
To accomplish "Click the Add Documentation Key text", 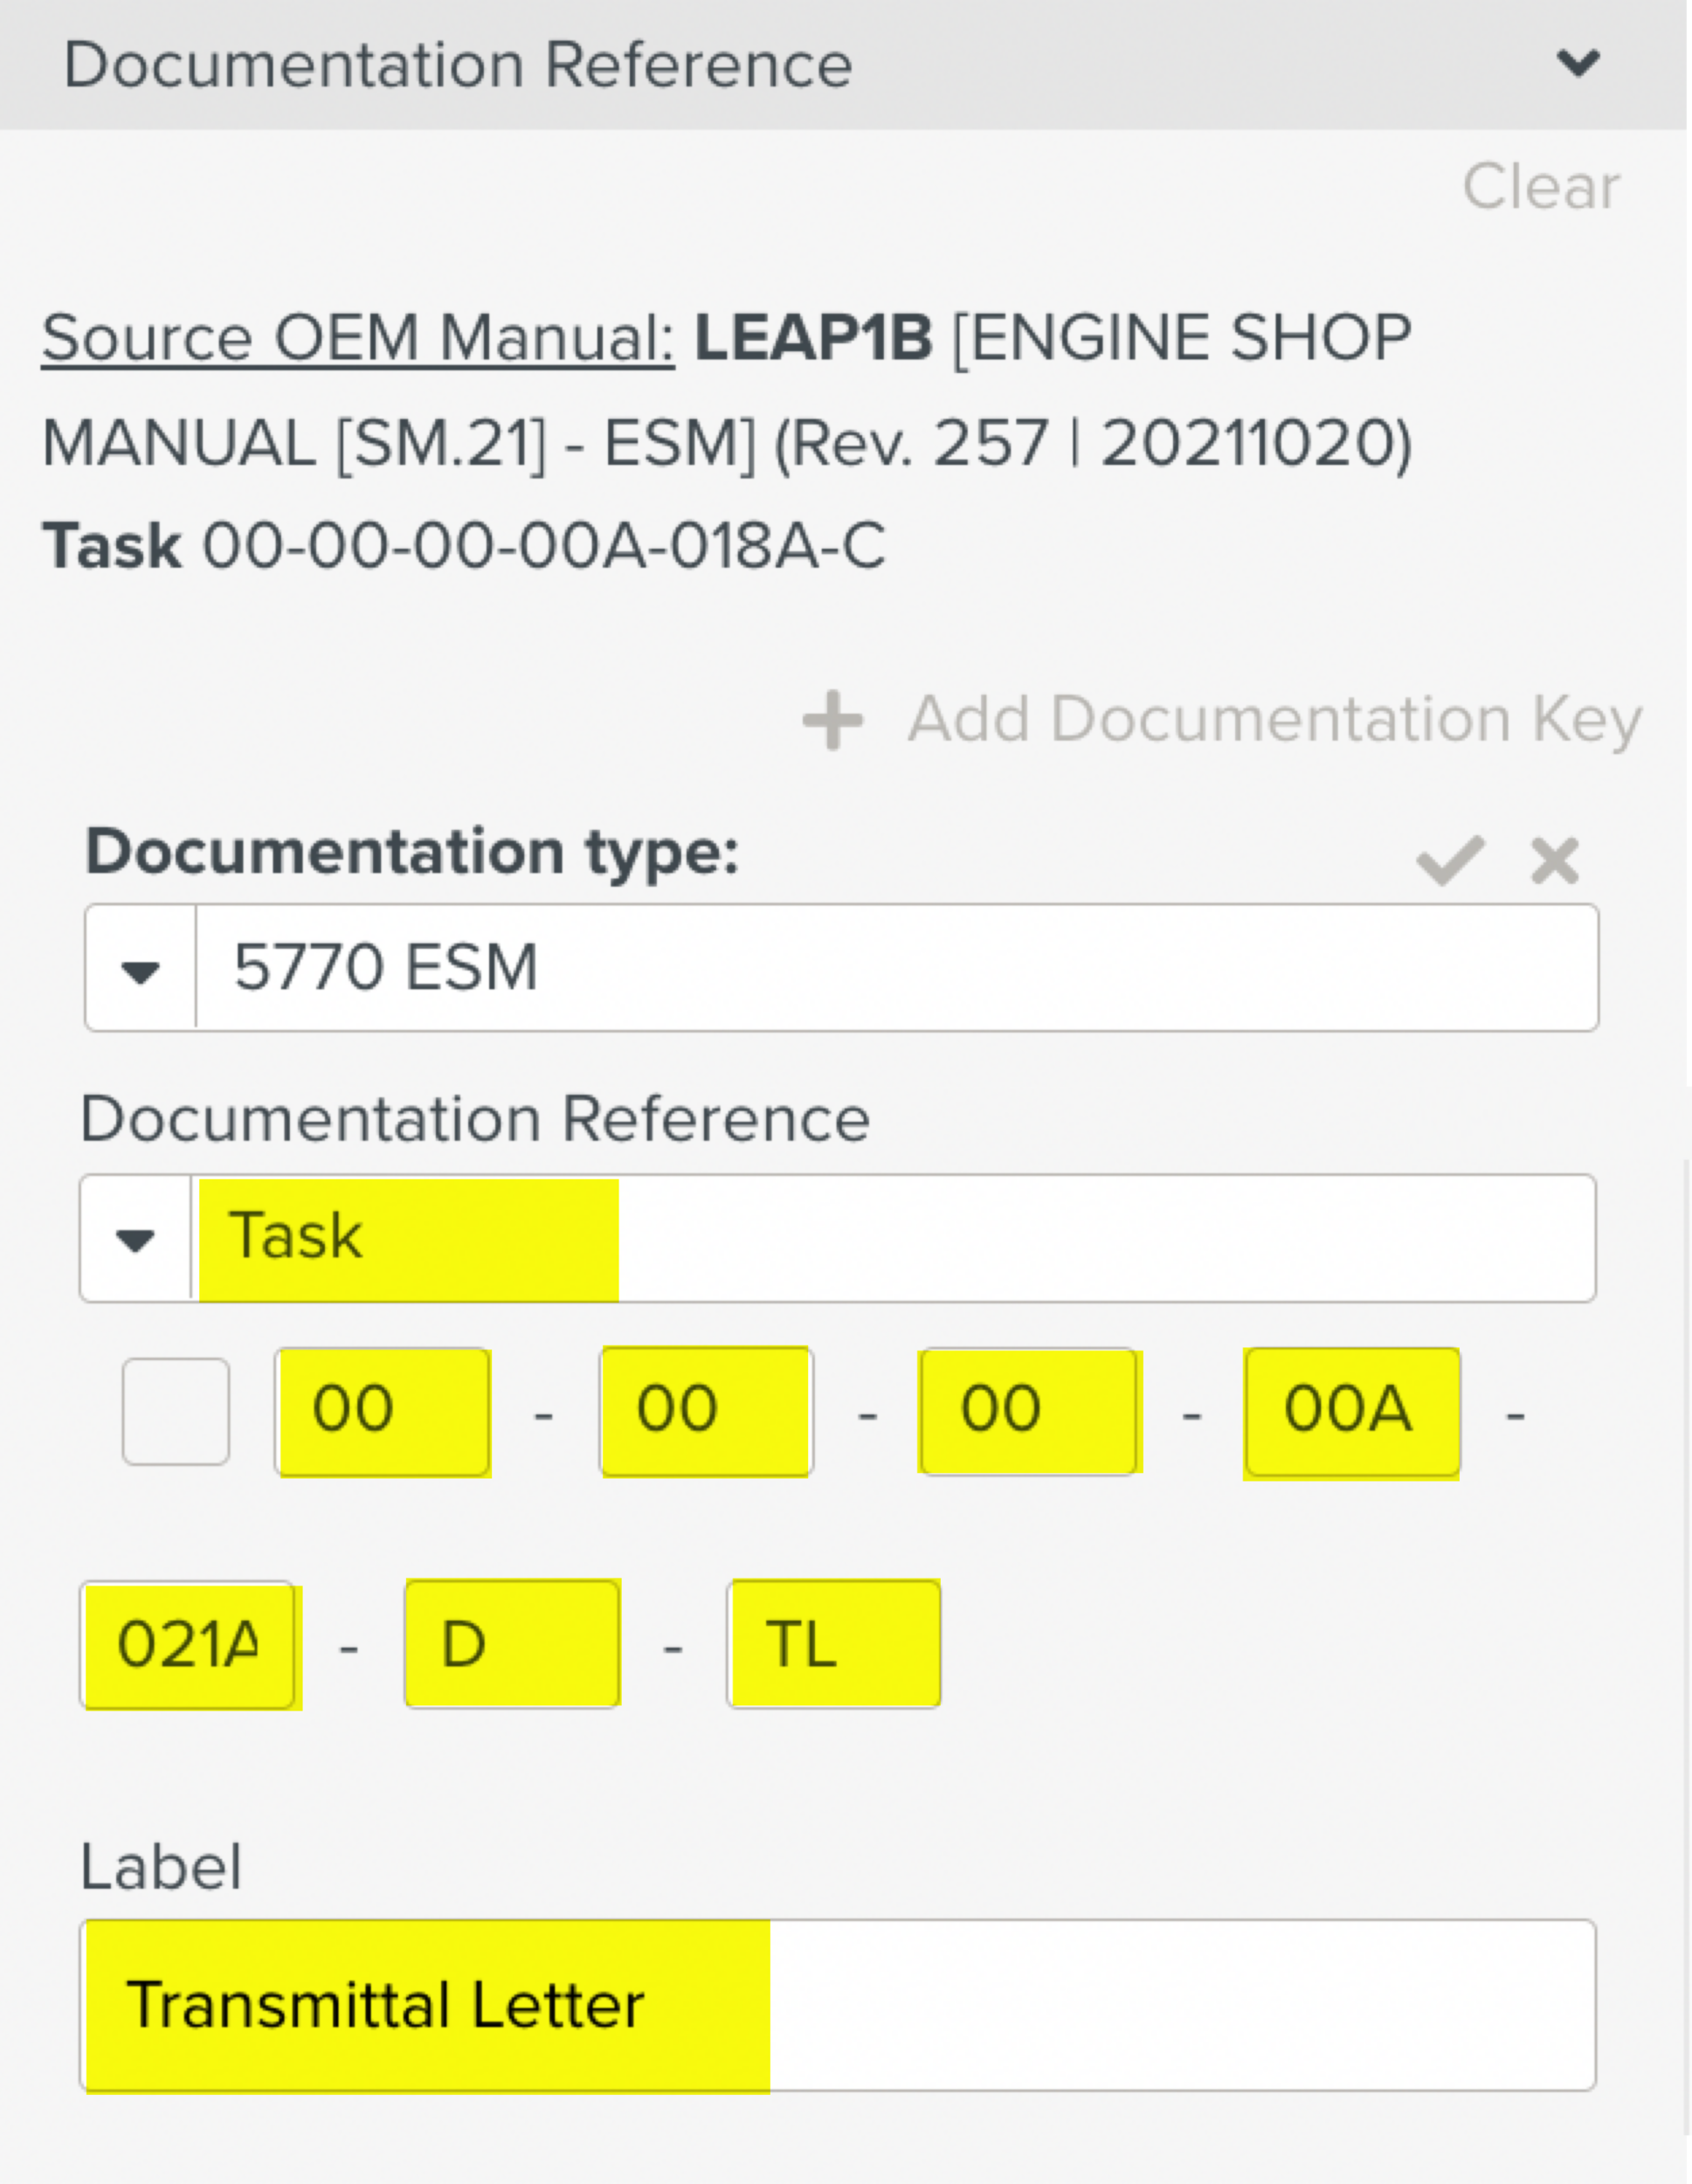I will 1275,719.
